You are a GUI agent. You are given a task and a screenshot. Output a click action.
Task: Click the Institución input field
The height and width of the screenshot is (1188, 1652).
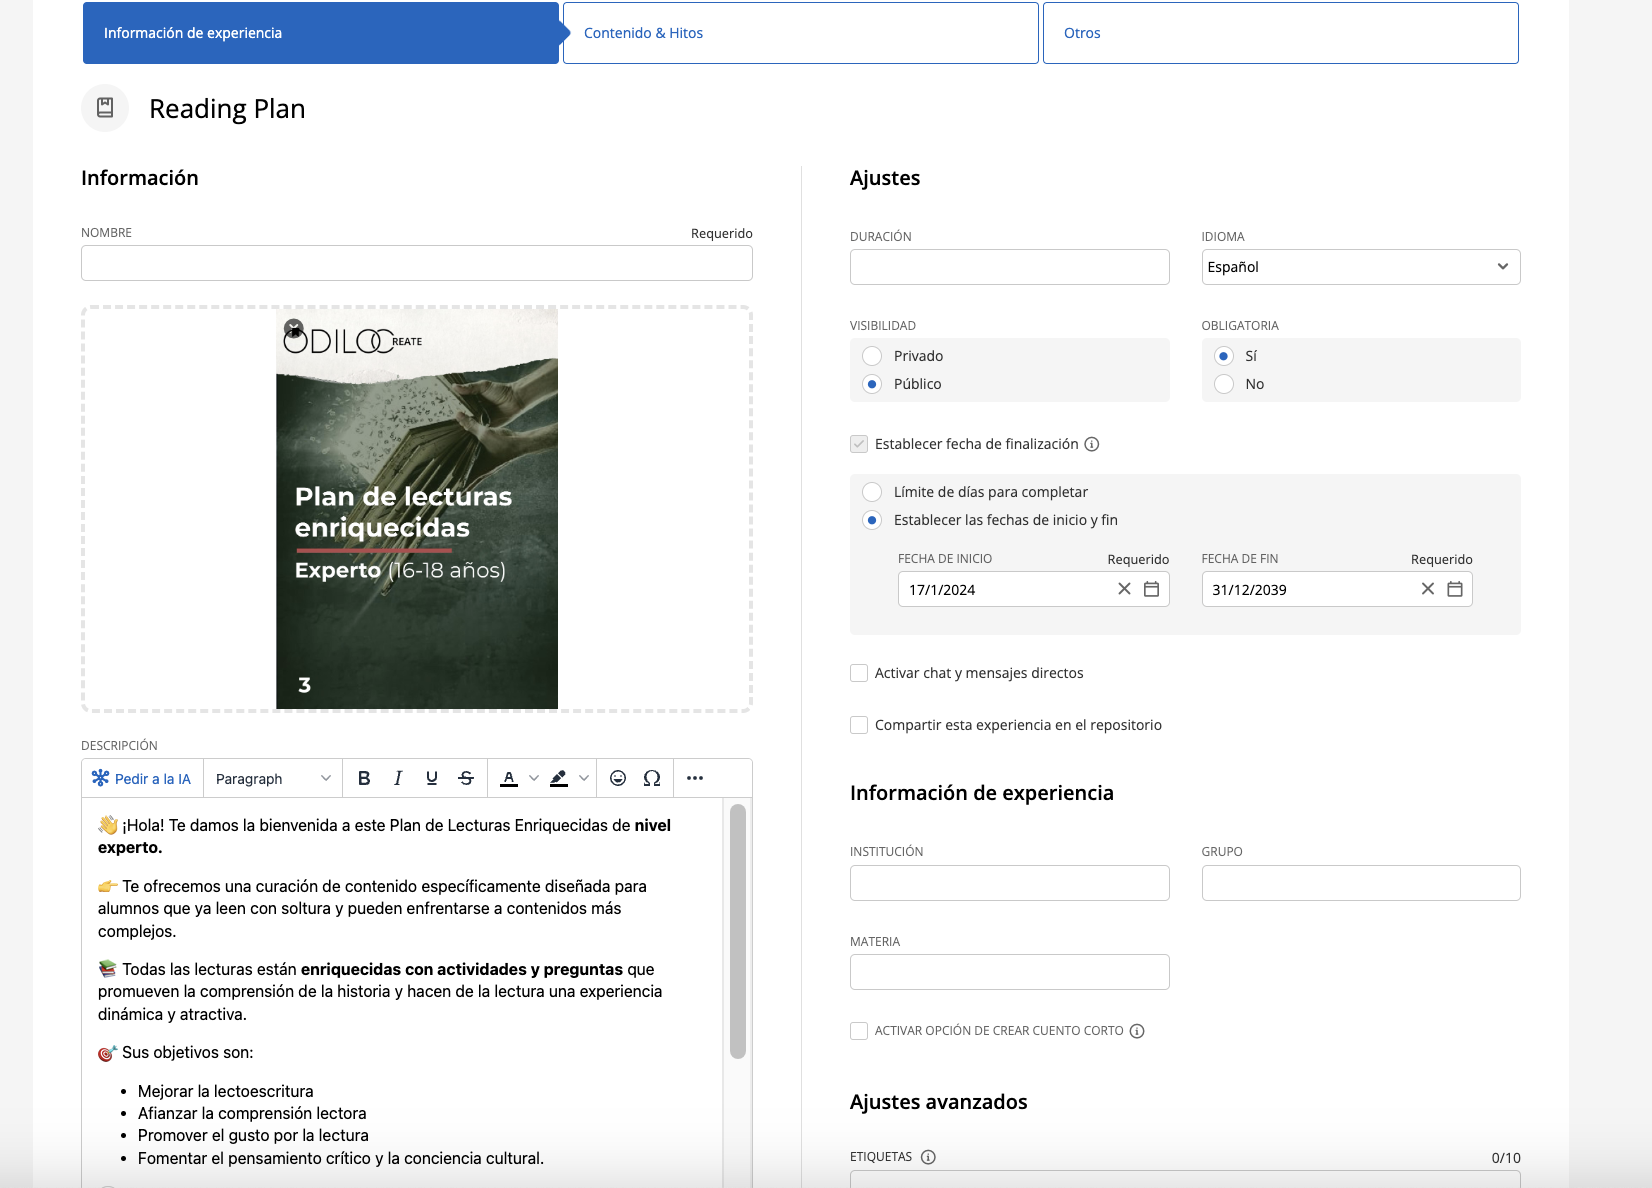[1010, 883]
